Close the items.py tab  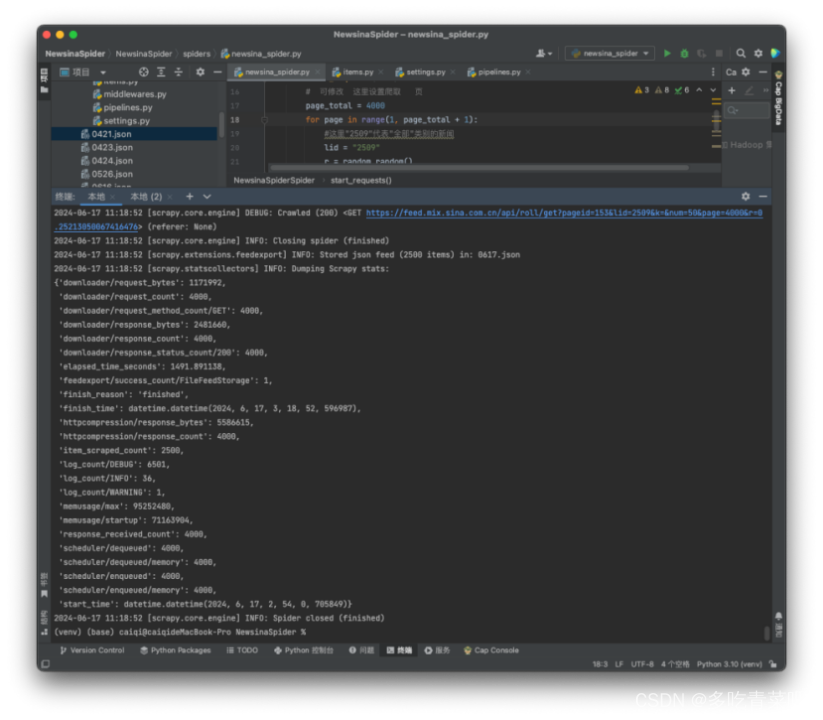[x=381, y=72]
